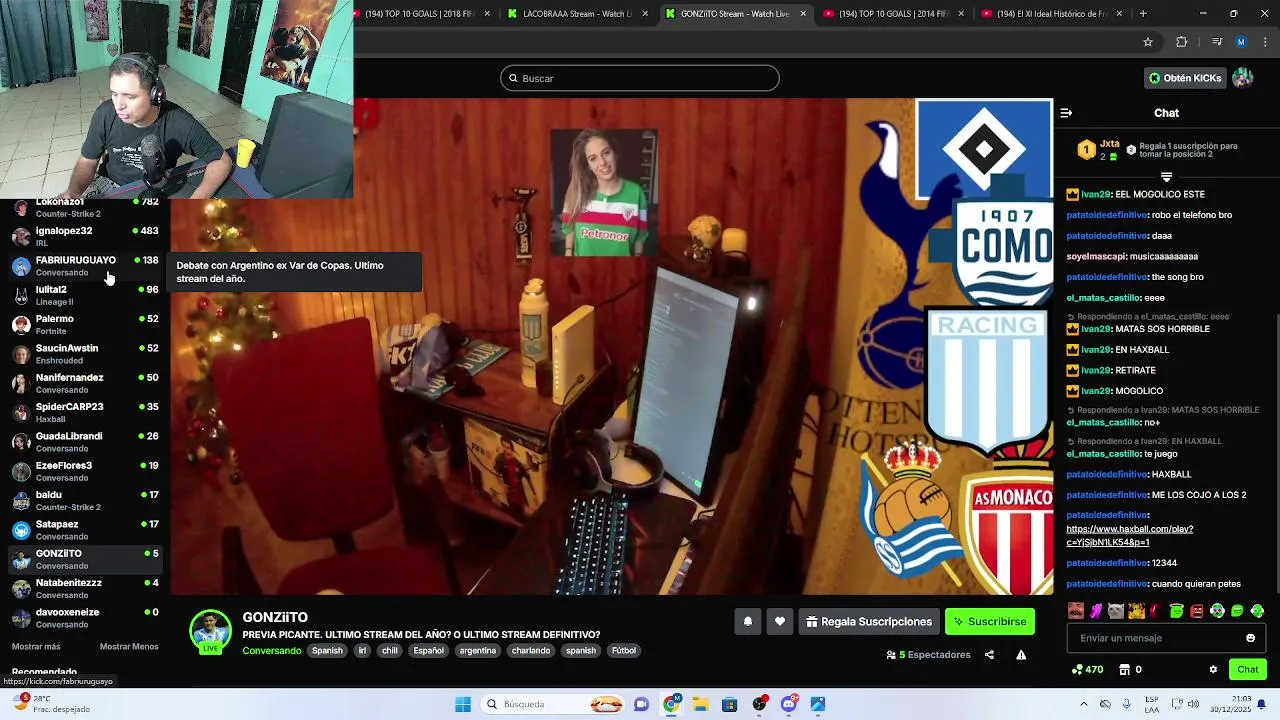1280x720 pixels.
Task: Open the Chrome profile M icon
Action: click(1241, 42)
